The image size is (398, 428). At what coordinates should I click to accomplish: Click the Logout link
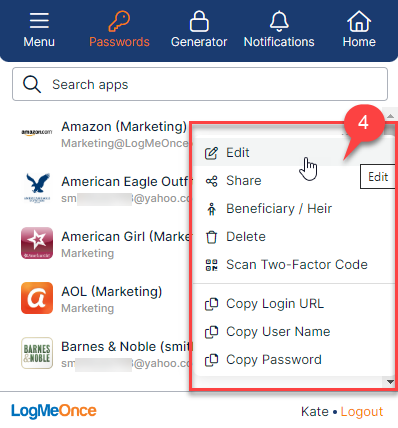[x=362, y=412]
